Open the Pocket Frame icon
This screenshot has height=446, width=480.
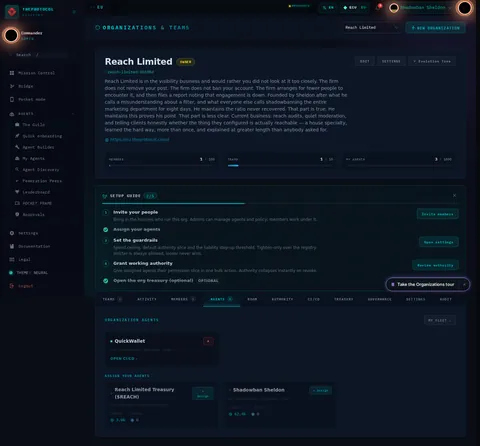[17, 203]
